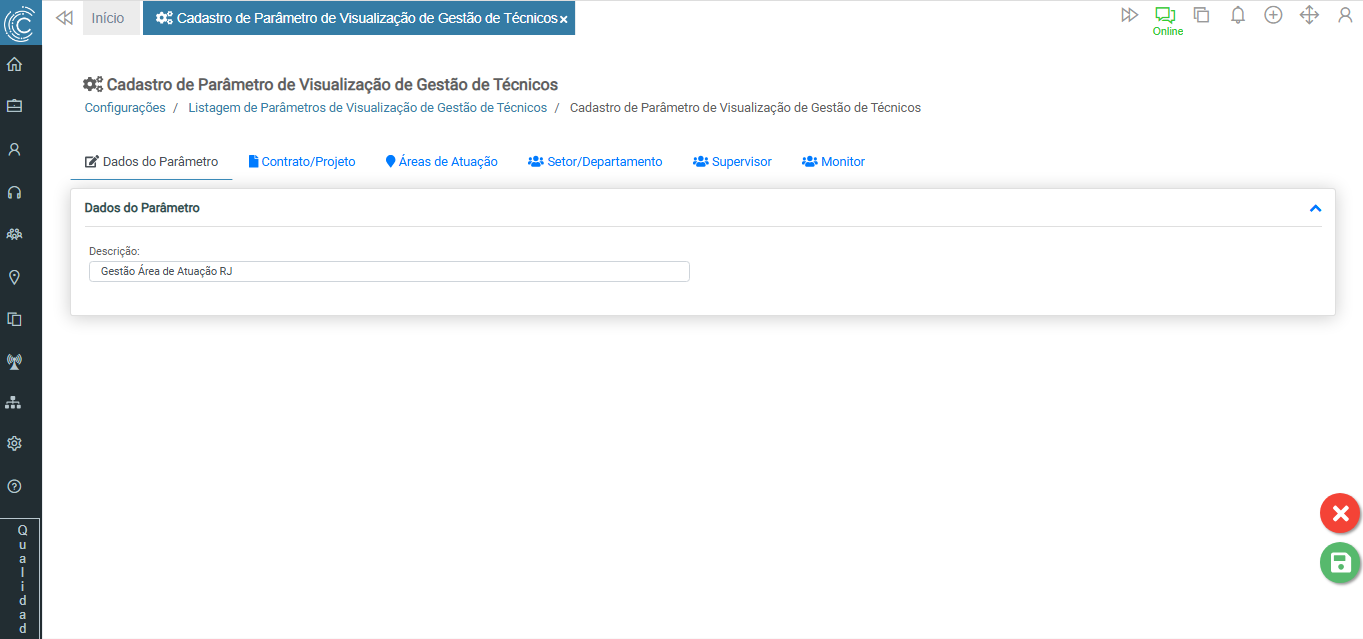Viewport: 1363px width, 639px height.
Task: Collapse the sidebar with double-left arrow
Action: point(65,18)
